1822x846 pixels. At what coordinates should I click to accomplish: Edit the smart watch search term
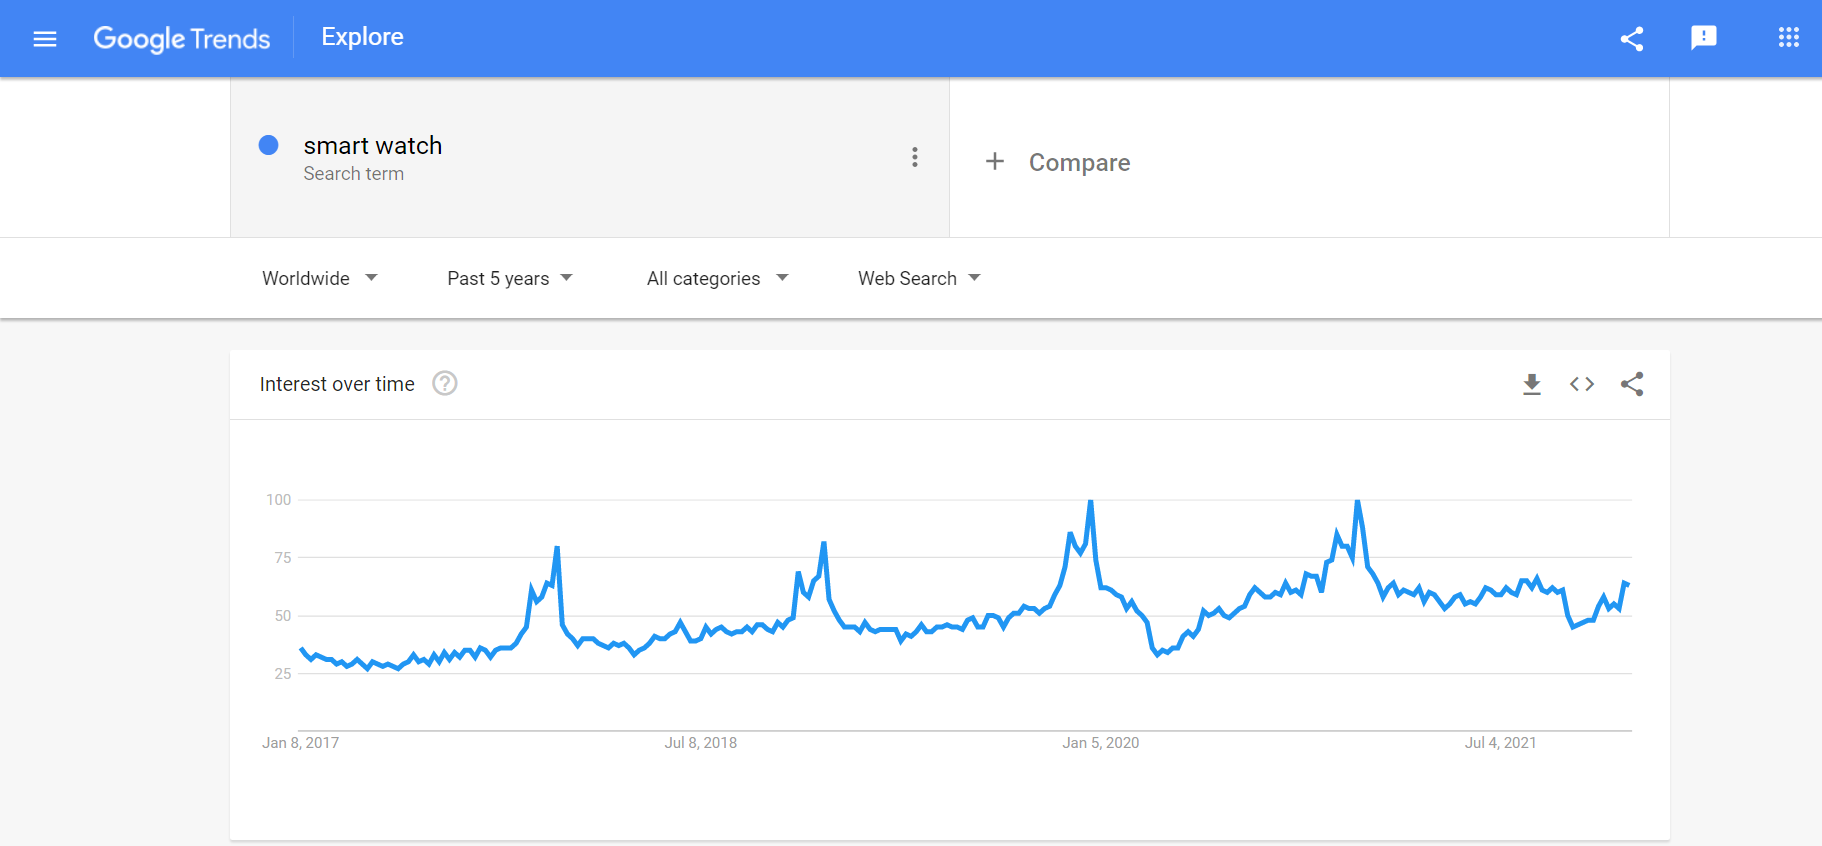click(373, 146)
